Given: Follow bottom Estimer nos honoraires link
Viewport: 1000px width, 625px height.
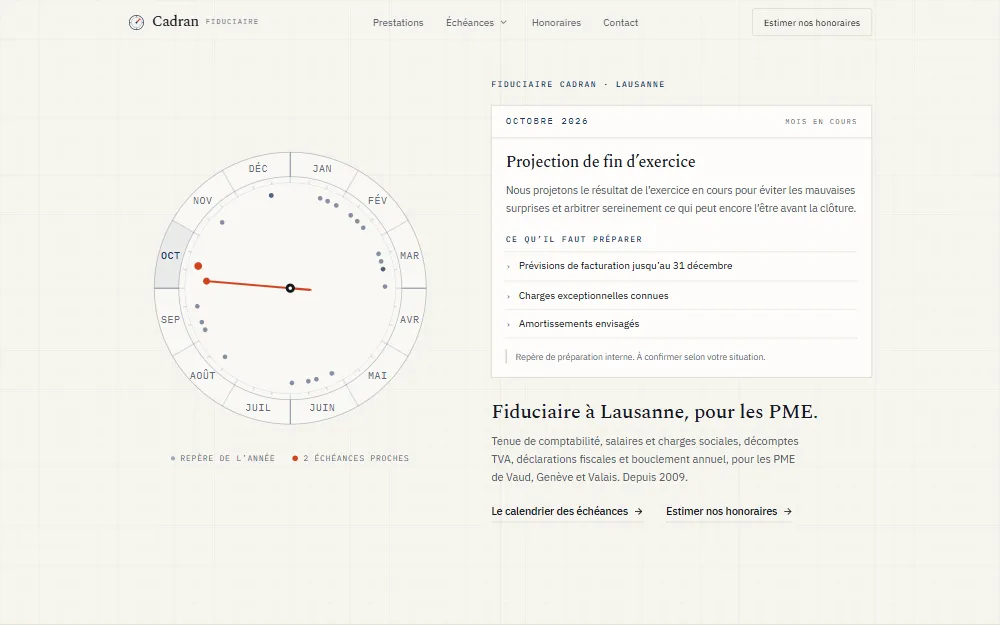Looking at the screenshot, I should [729, 511].
